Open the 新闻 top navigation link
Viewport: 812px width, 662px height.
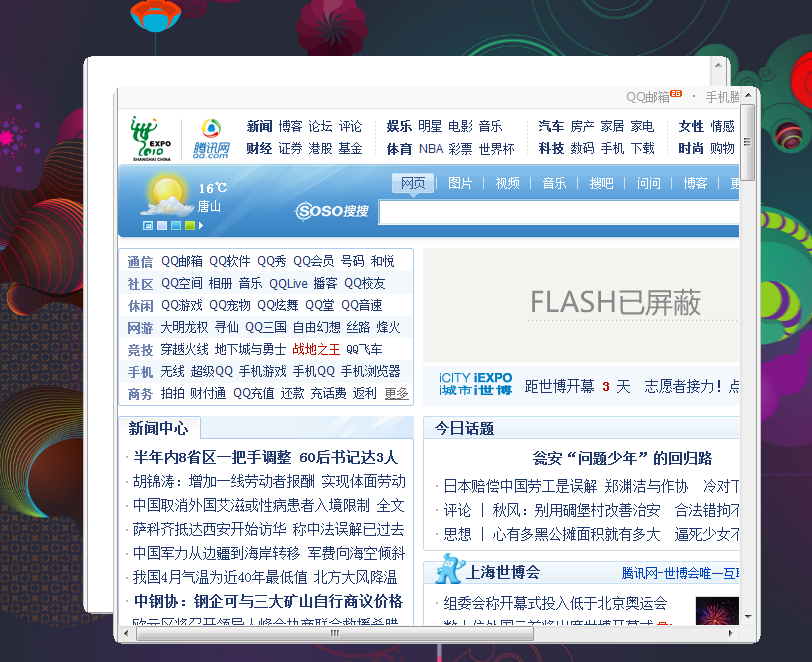tap(259, 126)
